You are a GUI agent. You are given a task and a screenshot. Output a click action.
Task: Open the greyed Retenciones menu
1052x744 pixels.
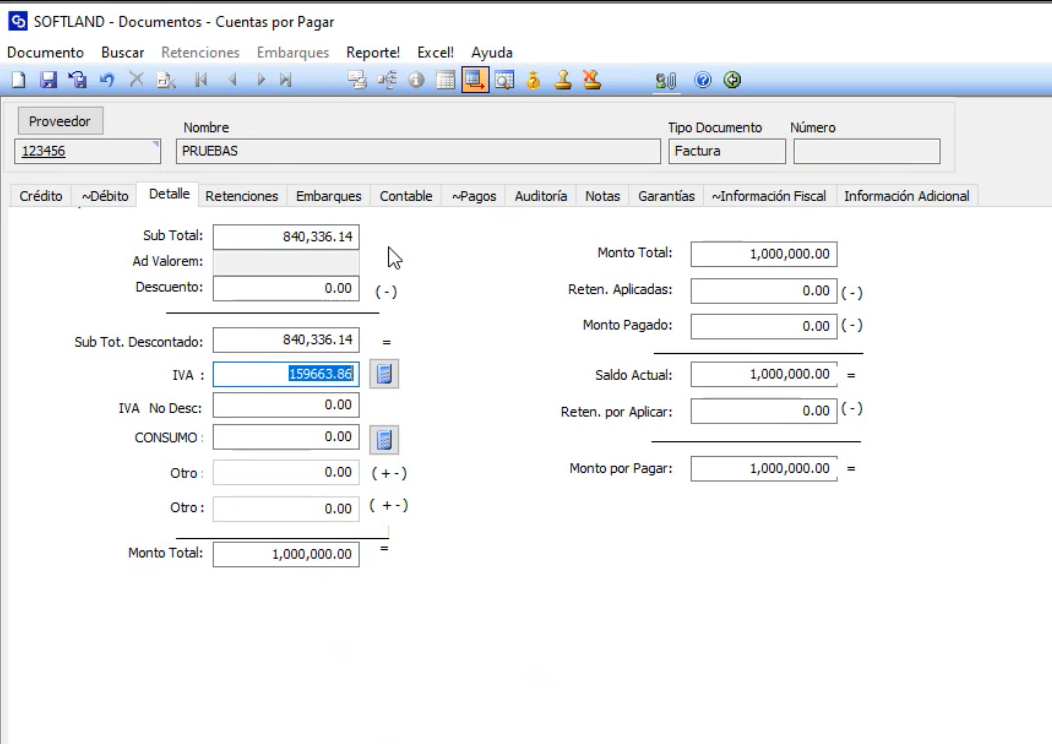[x=200, y=52]
